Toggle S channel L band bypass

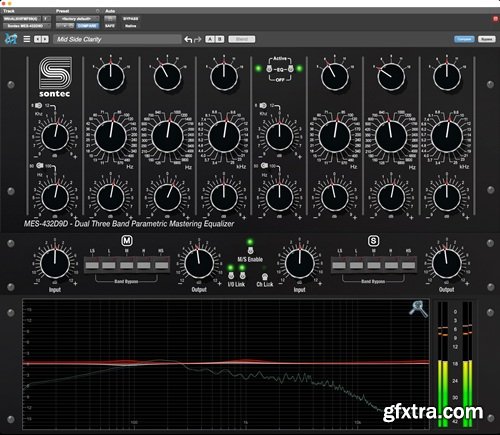(x=356, y=265)
